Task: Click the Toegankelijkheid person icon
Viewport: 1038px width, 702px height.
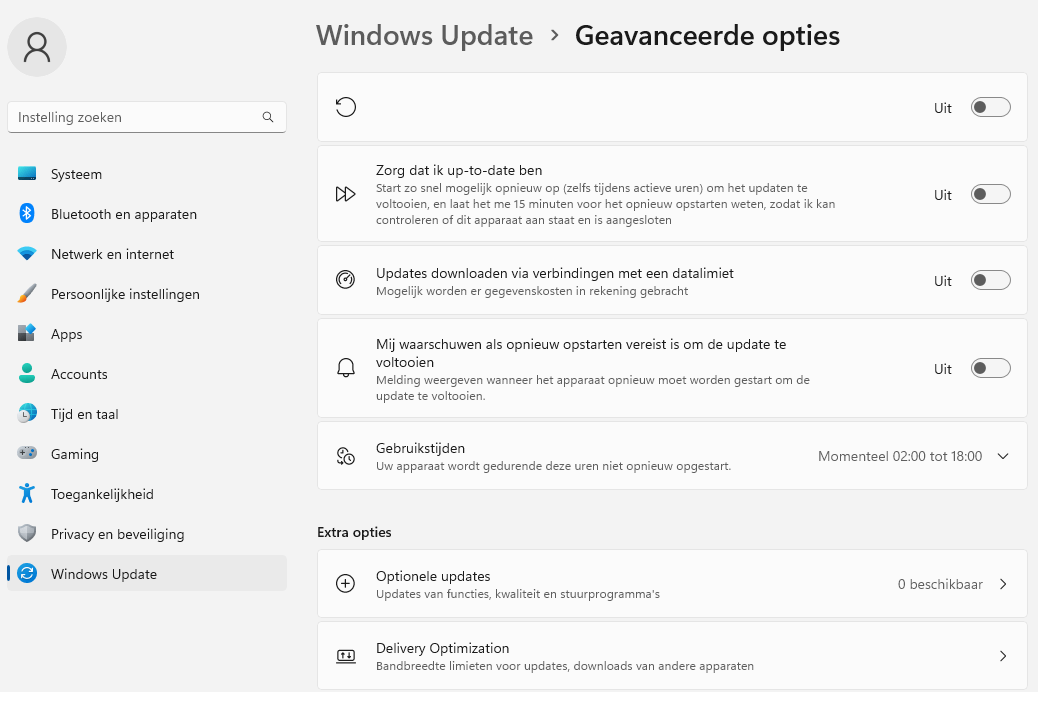Action: point(27,494)
